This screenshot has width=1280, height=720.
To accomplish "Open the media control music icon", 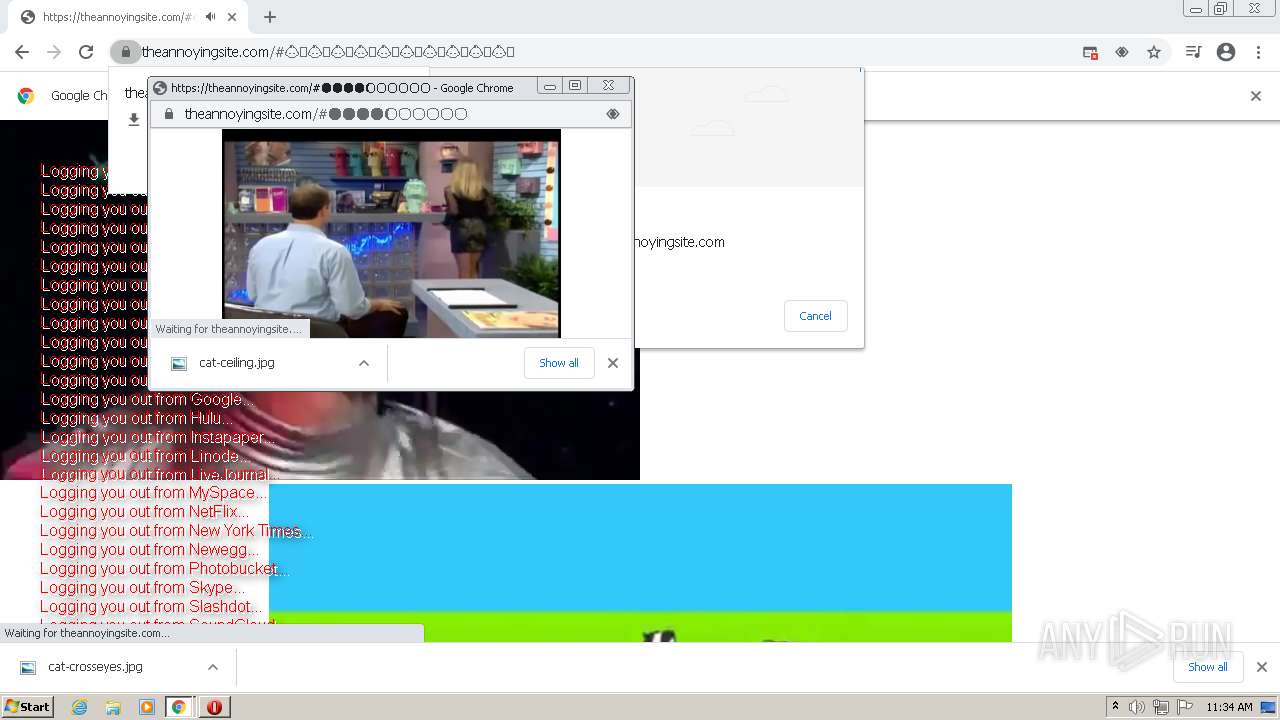I will pos(1193,52).
